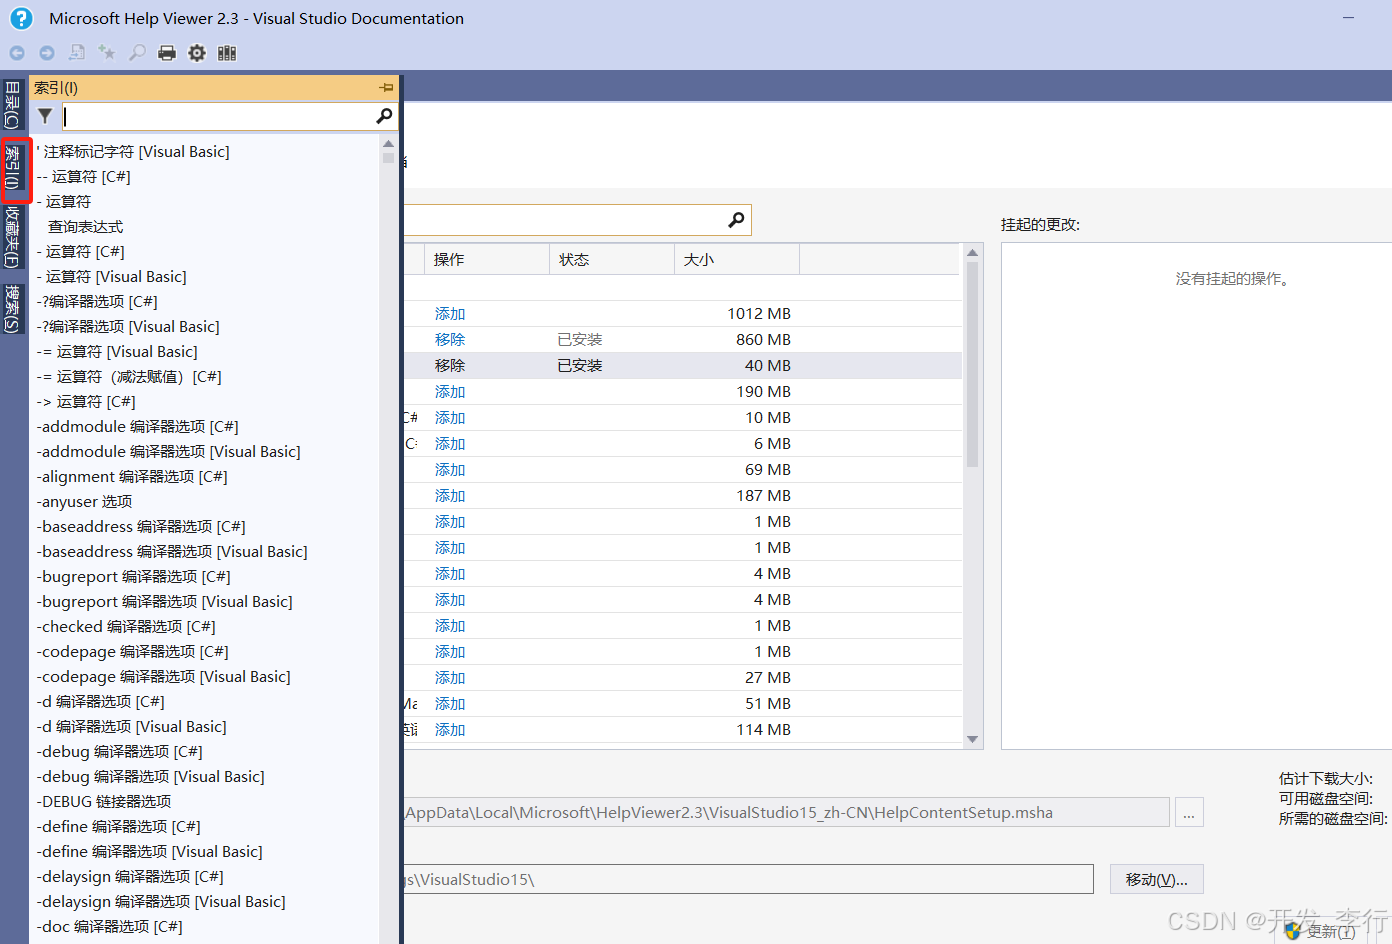Click the add-to-favorites star icon in toolbar
Image resolution: width=1392 pixels, height=944 pixels.
click(107, 53)
